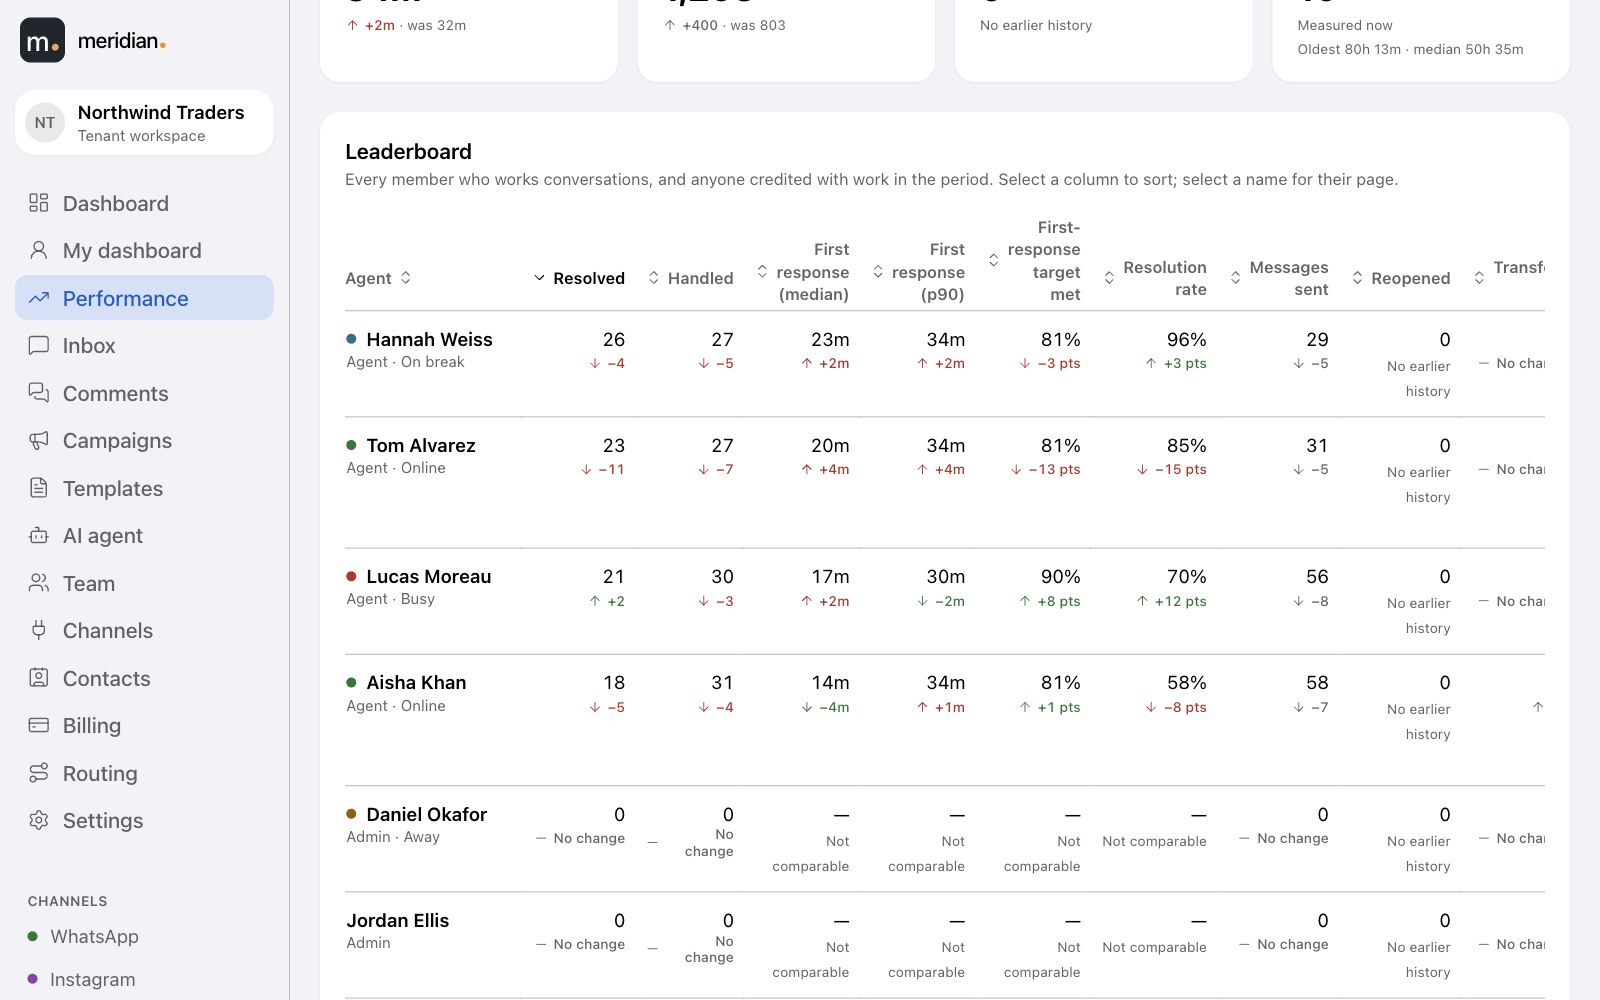Open the Northwind Traders workspace switcher
The image size is (1600, 1000).
coord(144,123)
